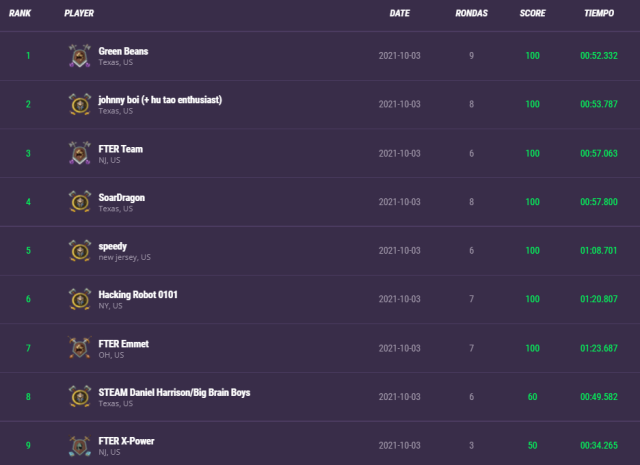Open johnny boi (+ hu tao enthusiast) profile
The image size is (640, 465).
click(x=160, y=99)
